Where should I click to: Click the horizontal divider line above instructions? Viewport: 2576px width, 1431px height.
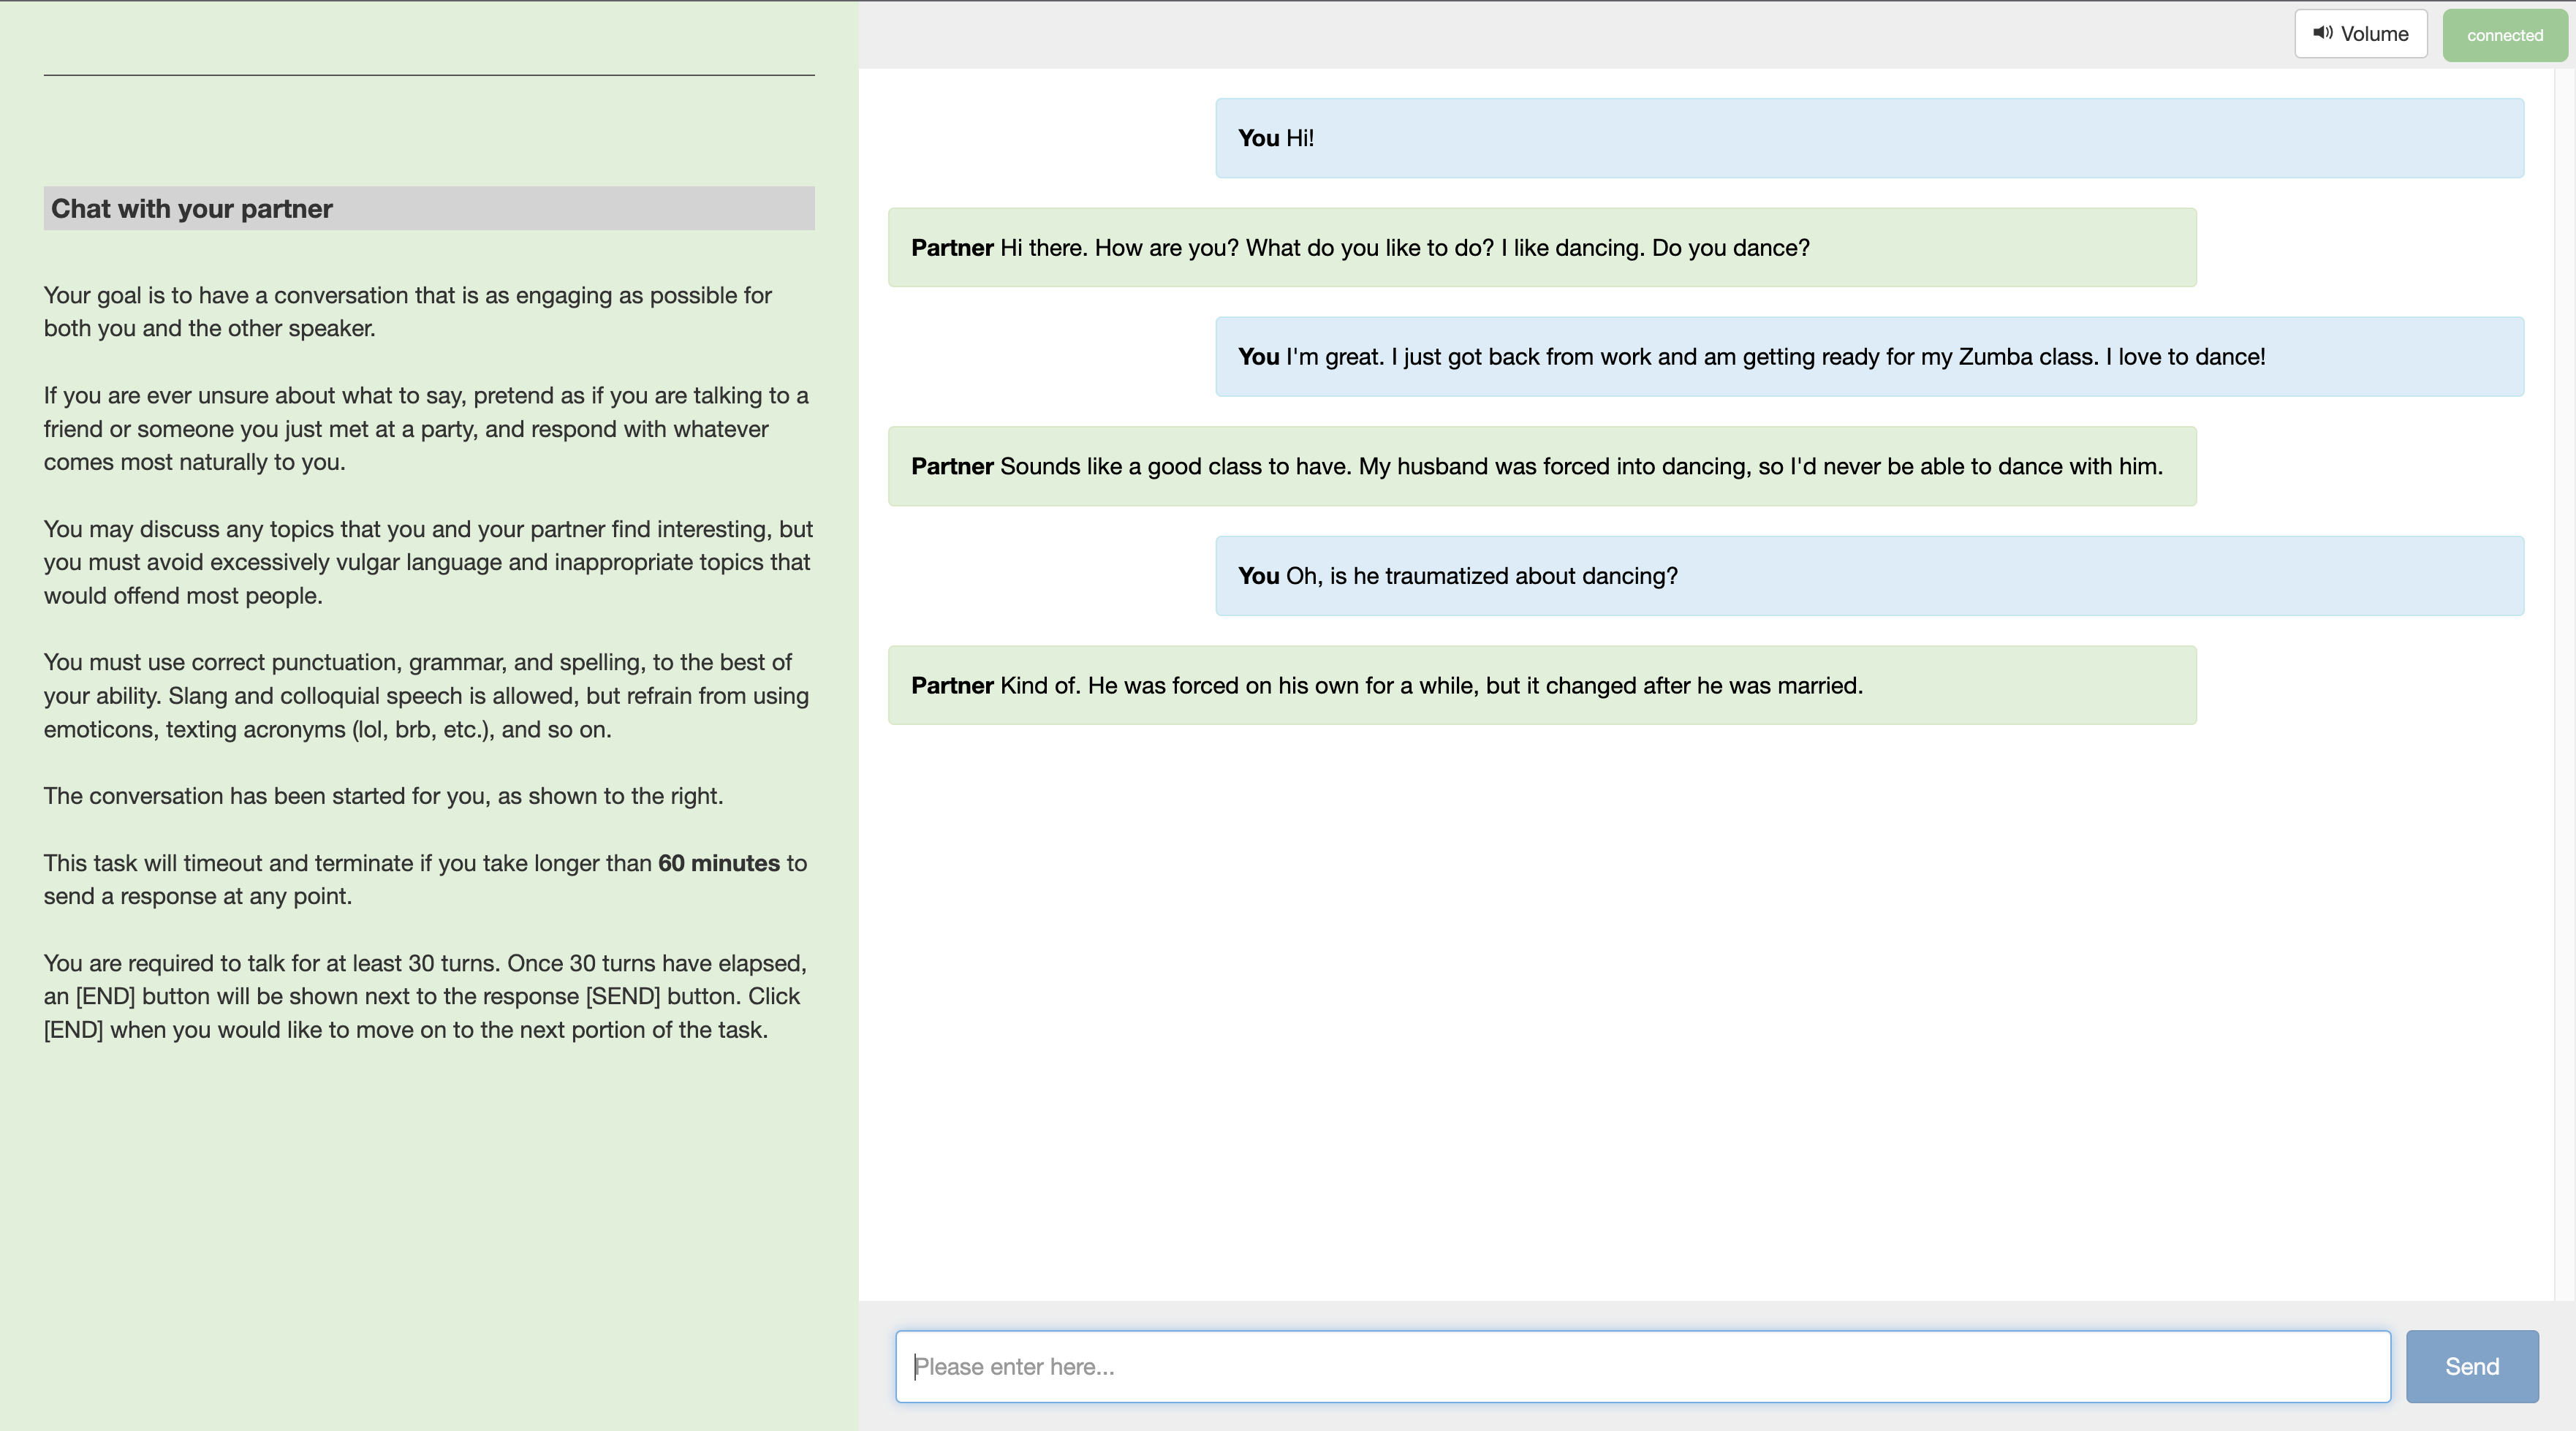429,75
